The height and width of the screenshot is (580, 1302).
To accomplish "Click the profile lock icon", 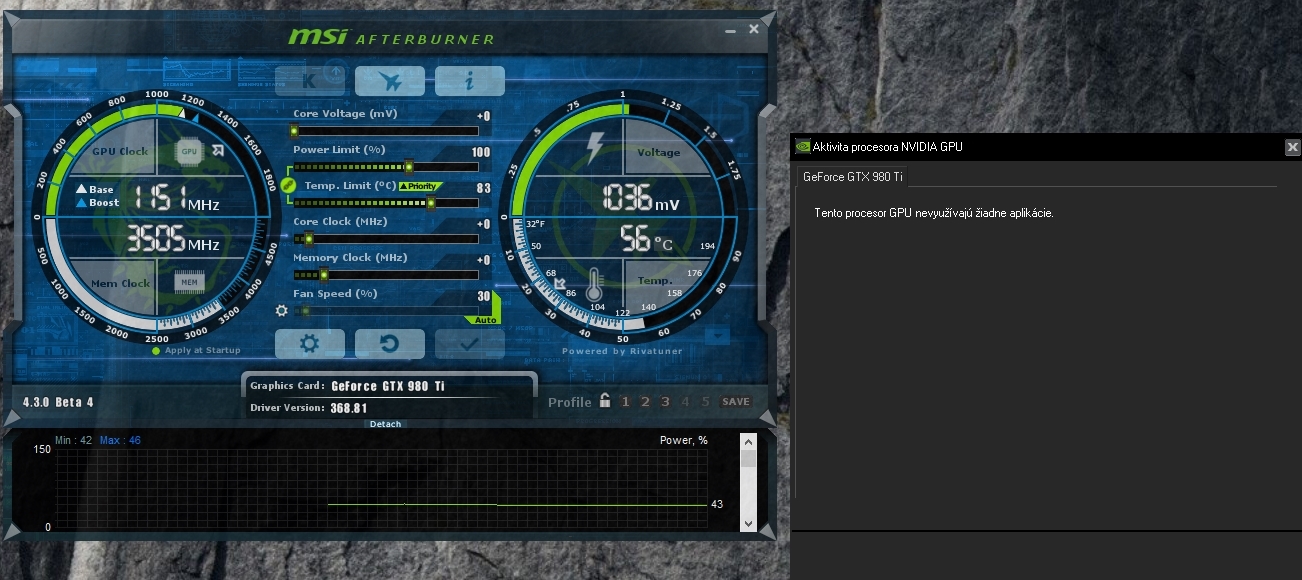I will [604, 401].
